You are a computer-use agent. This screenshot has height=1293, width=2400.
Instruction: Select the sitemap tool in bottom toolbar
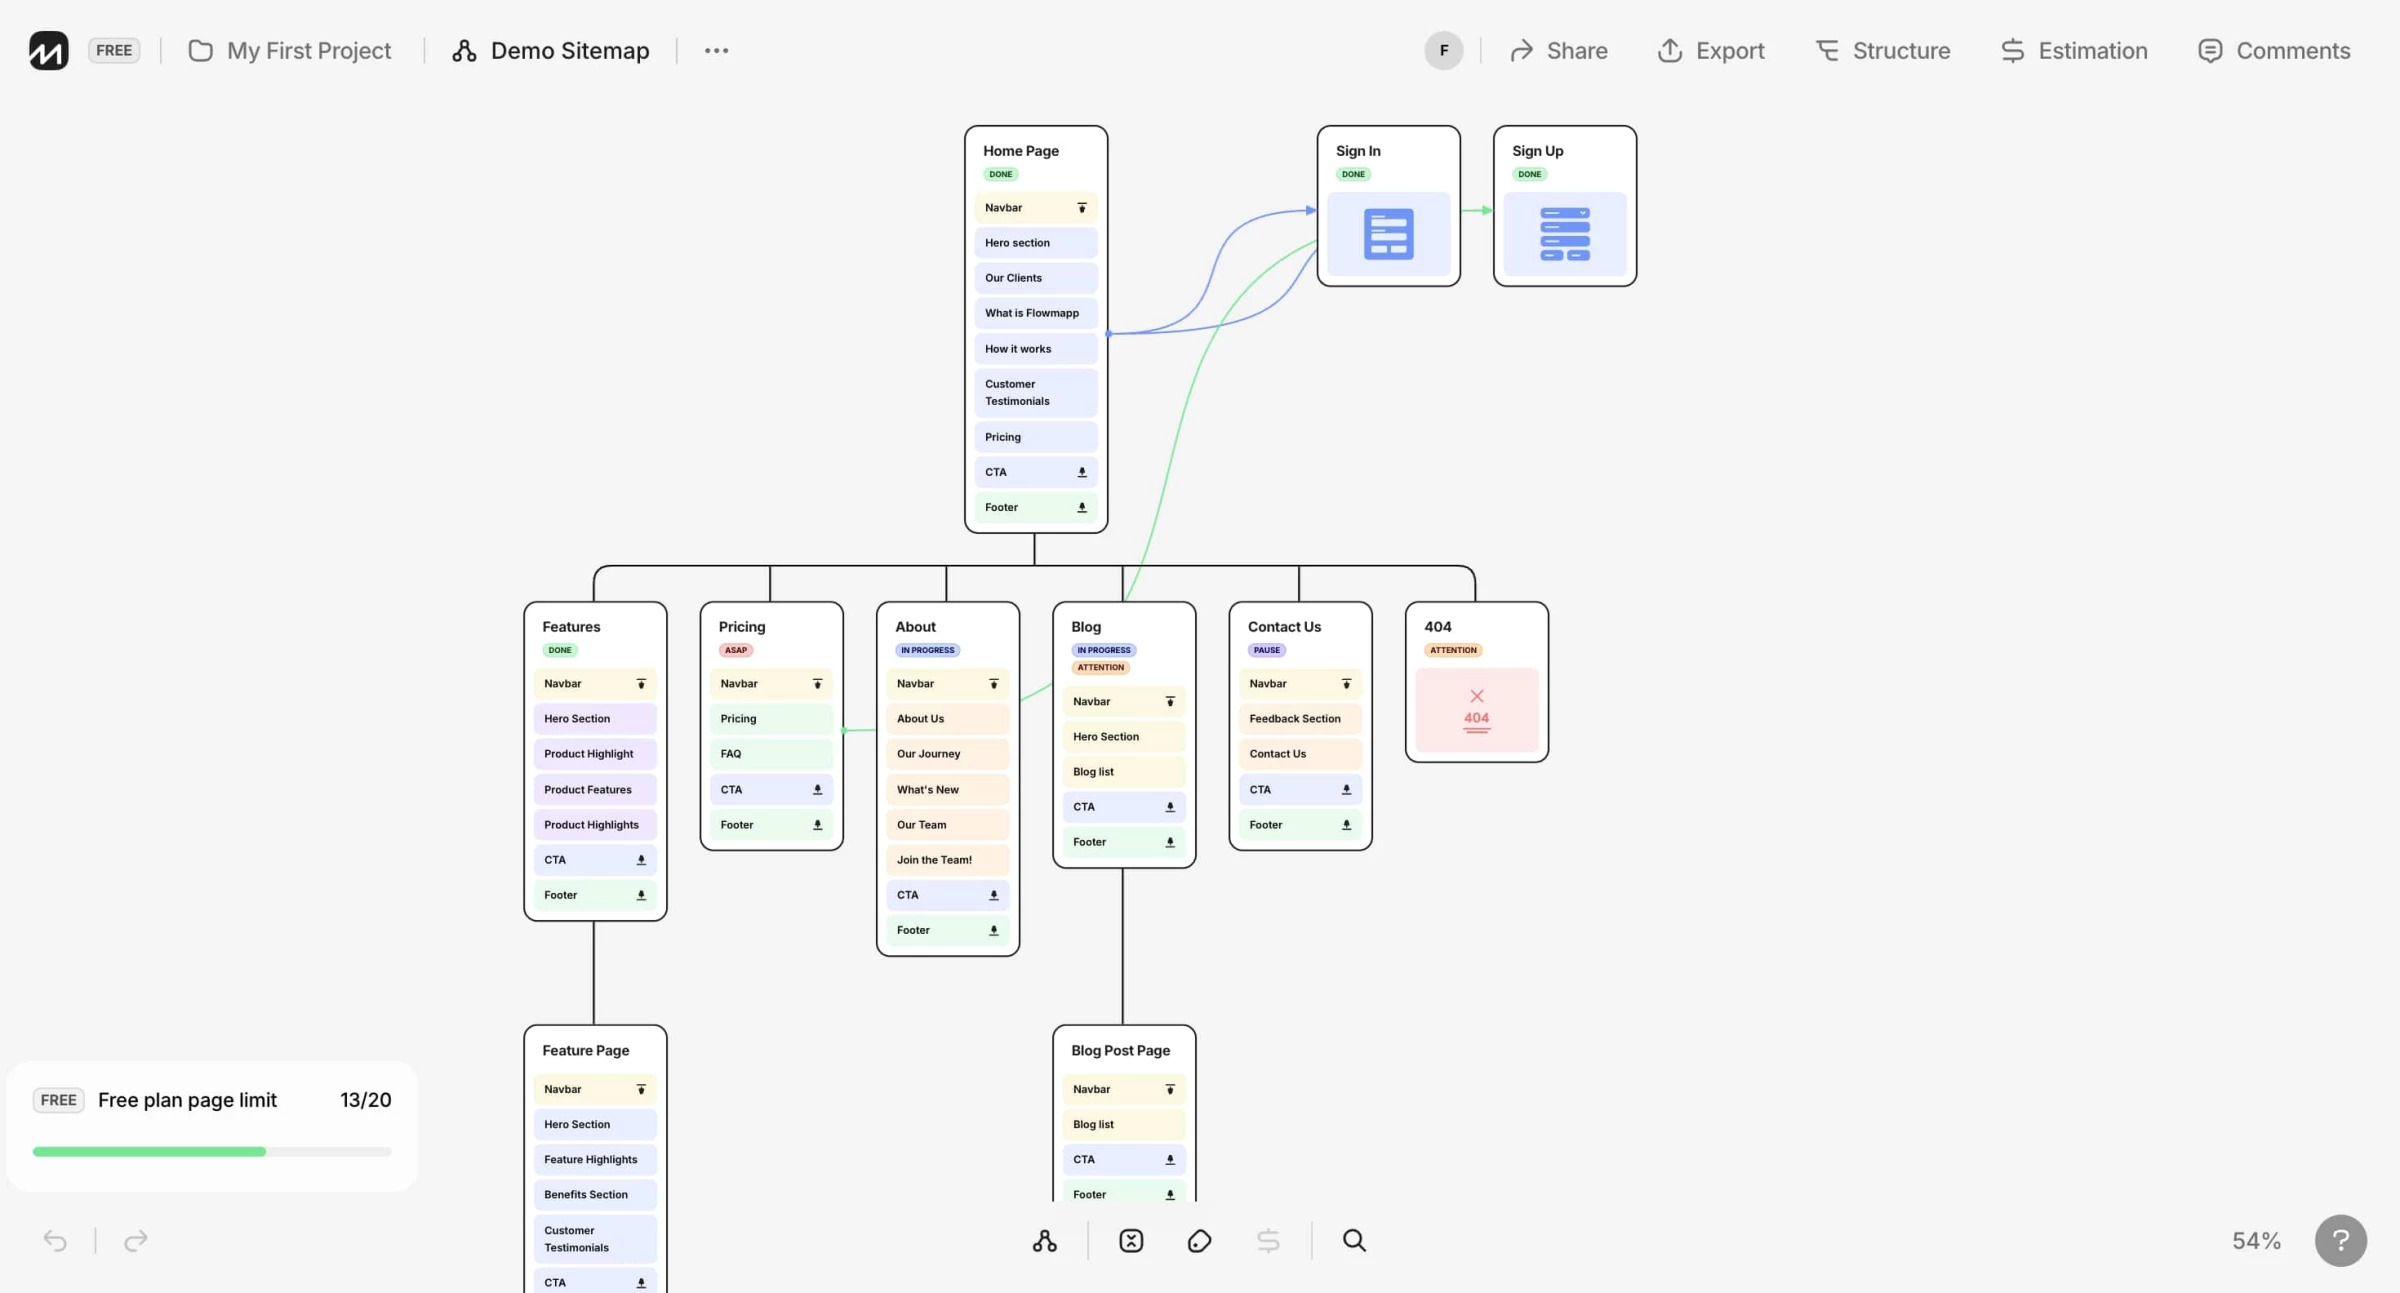point(1044,1240)
